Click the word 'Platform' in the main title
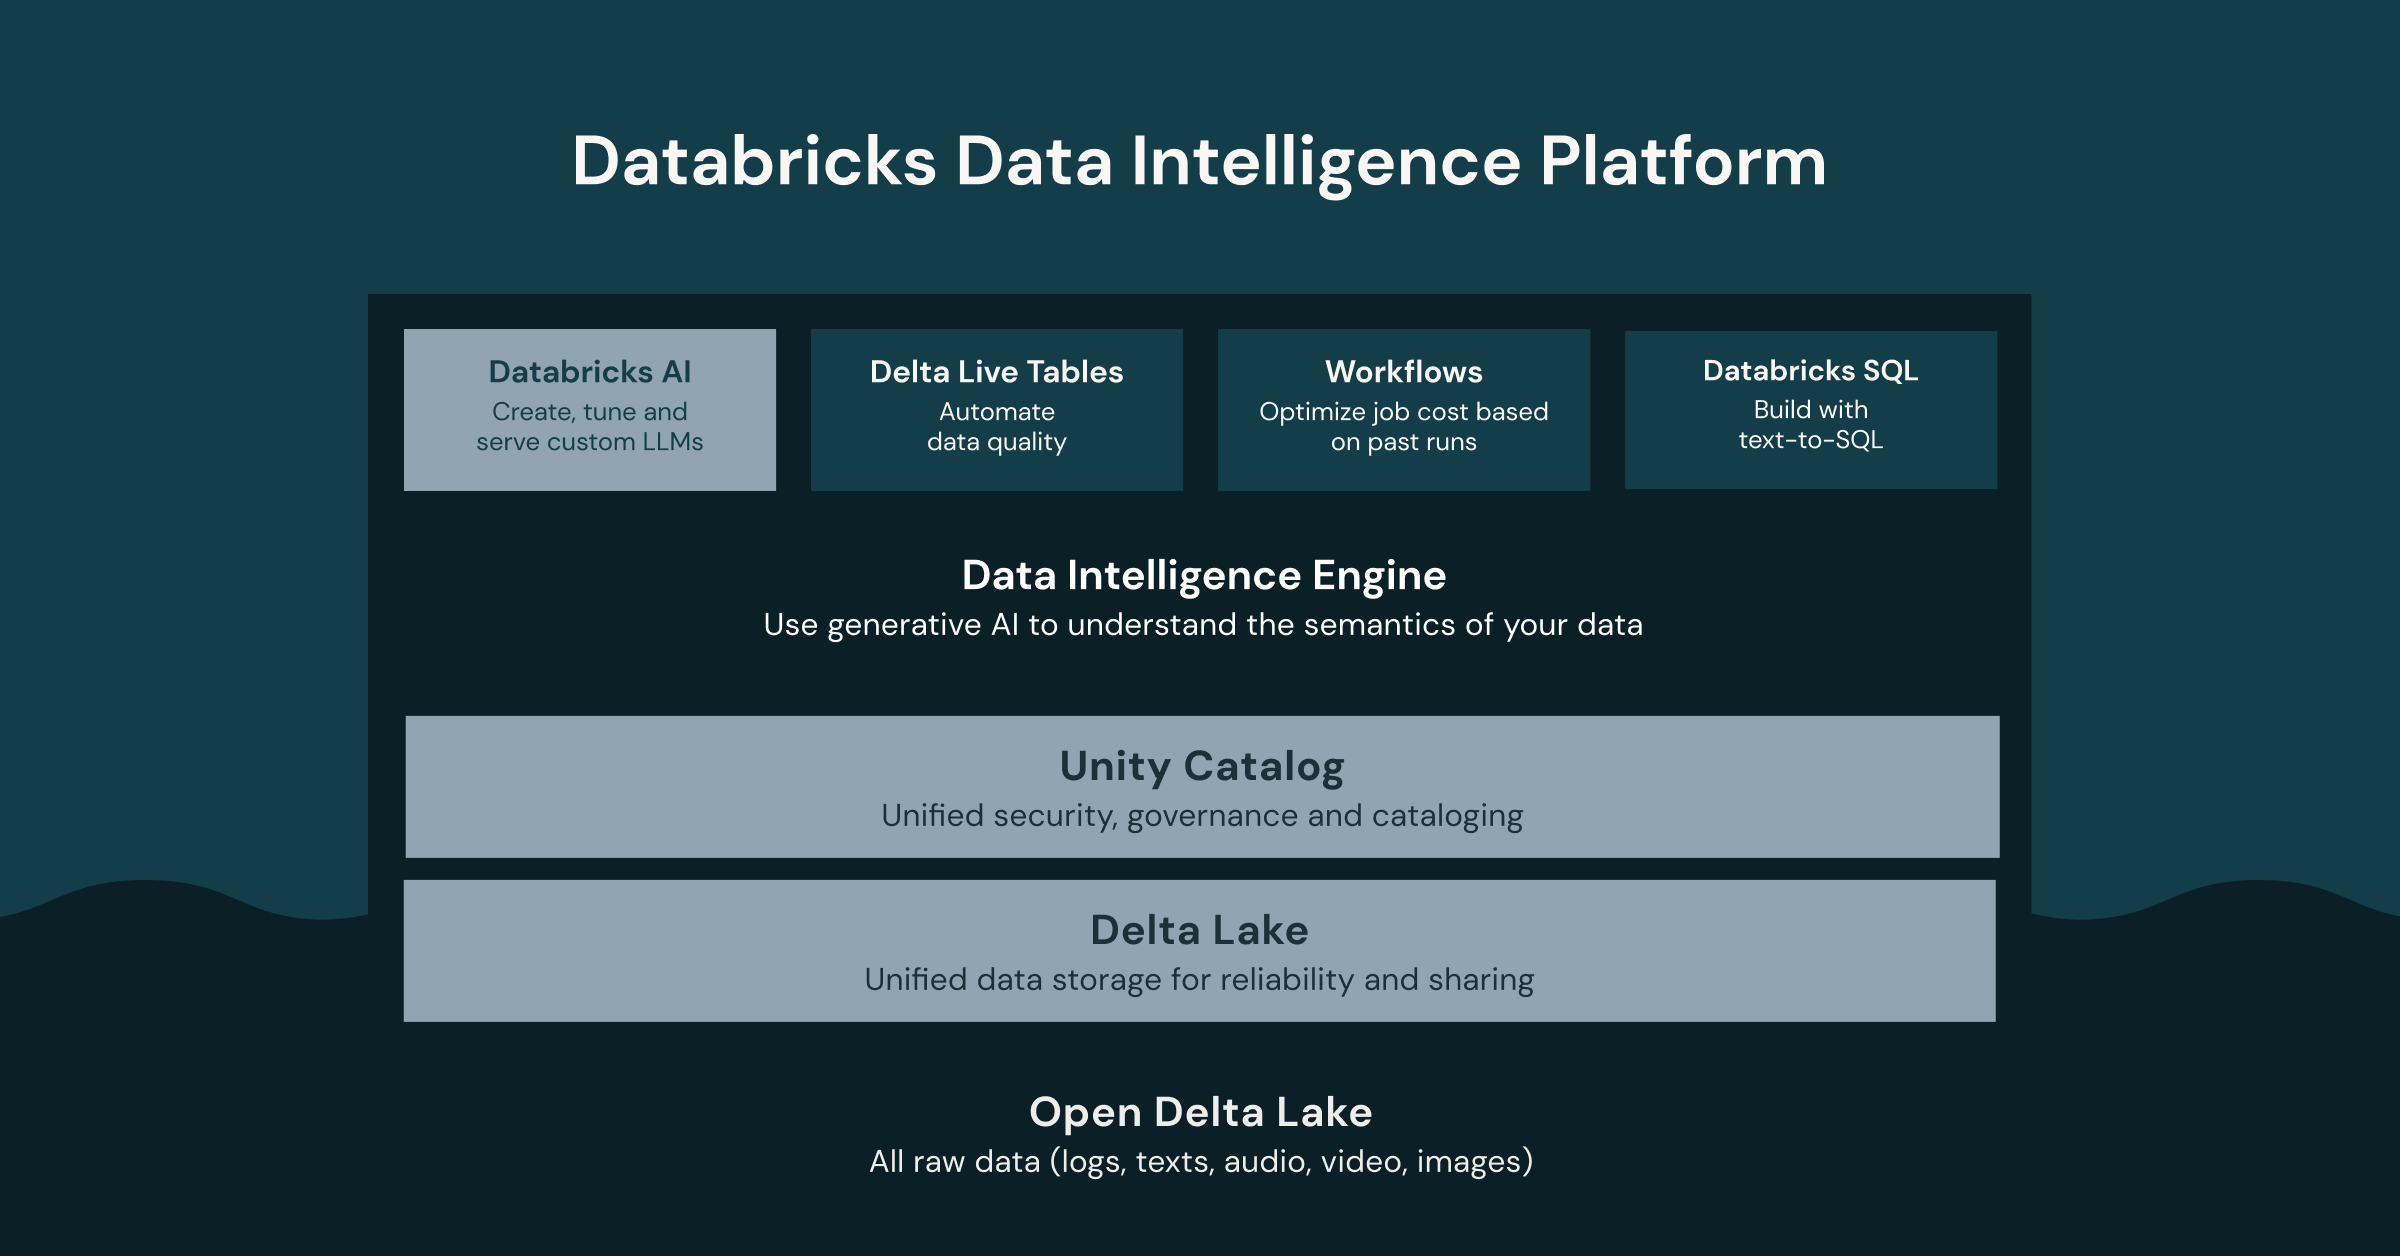The width and height of the screenshot is (2400, 1256). (x=1683, y=162)
